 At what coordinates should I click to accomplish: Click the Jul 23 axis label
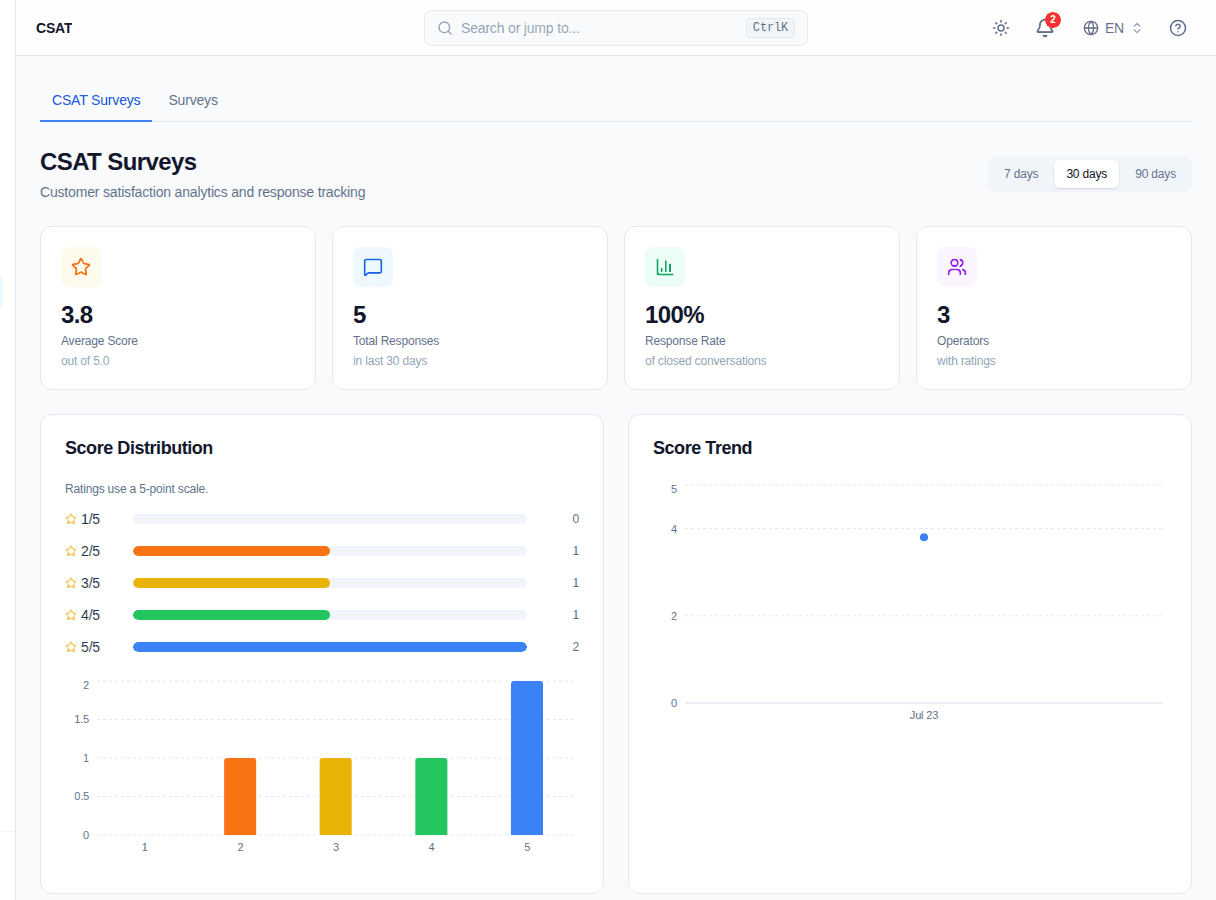coord(924,715)
